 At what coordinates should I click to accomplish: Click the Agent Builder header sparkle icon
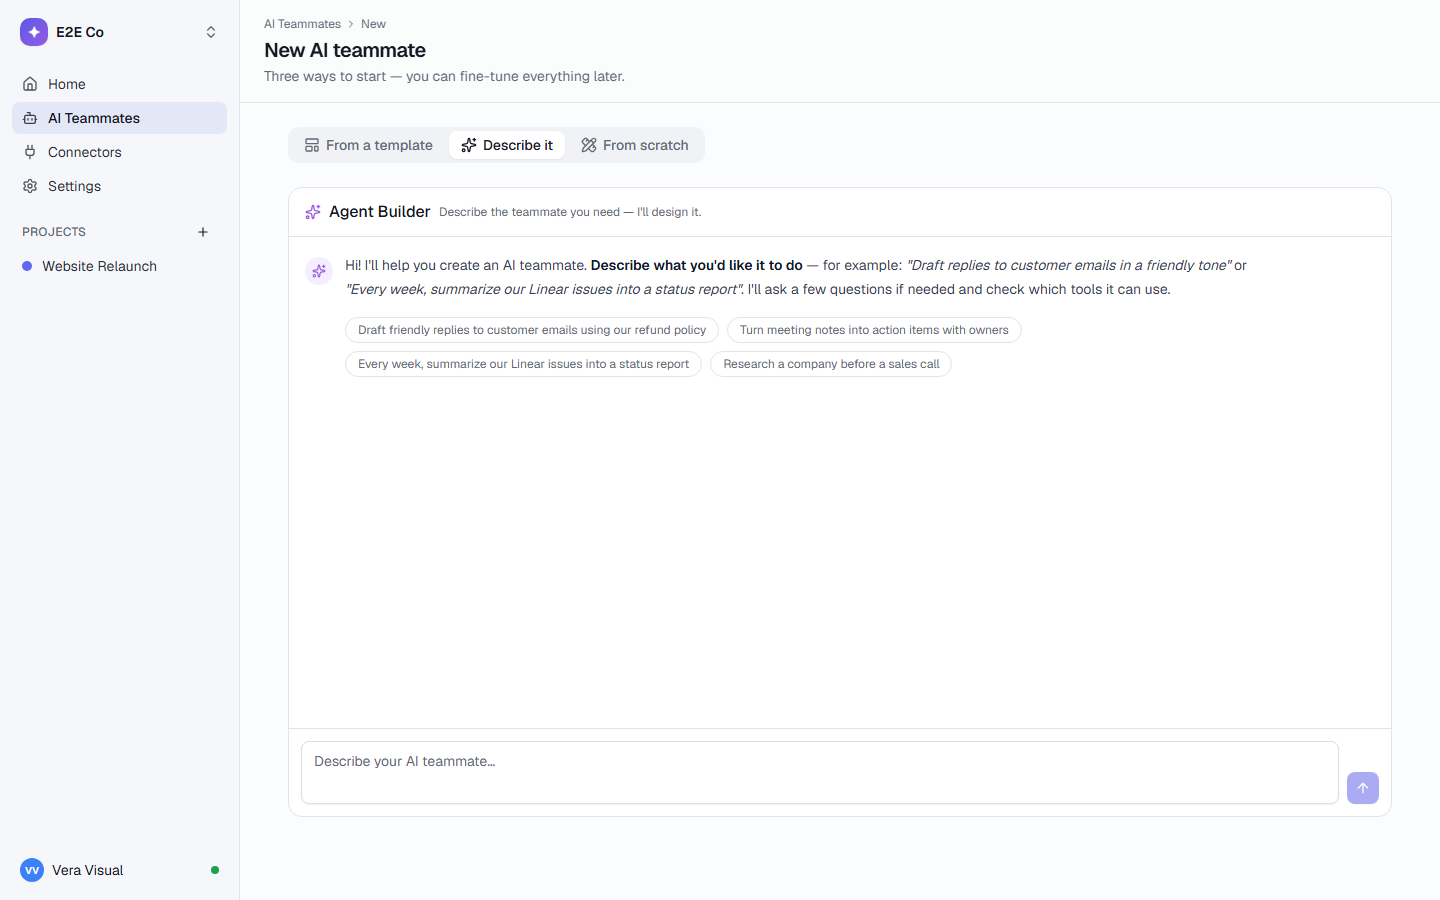click(x=313, y=212)
